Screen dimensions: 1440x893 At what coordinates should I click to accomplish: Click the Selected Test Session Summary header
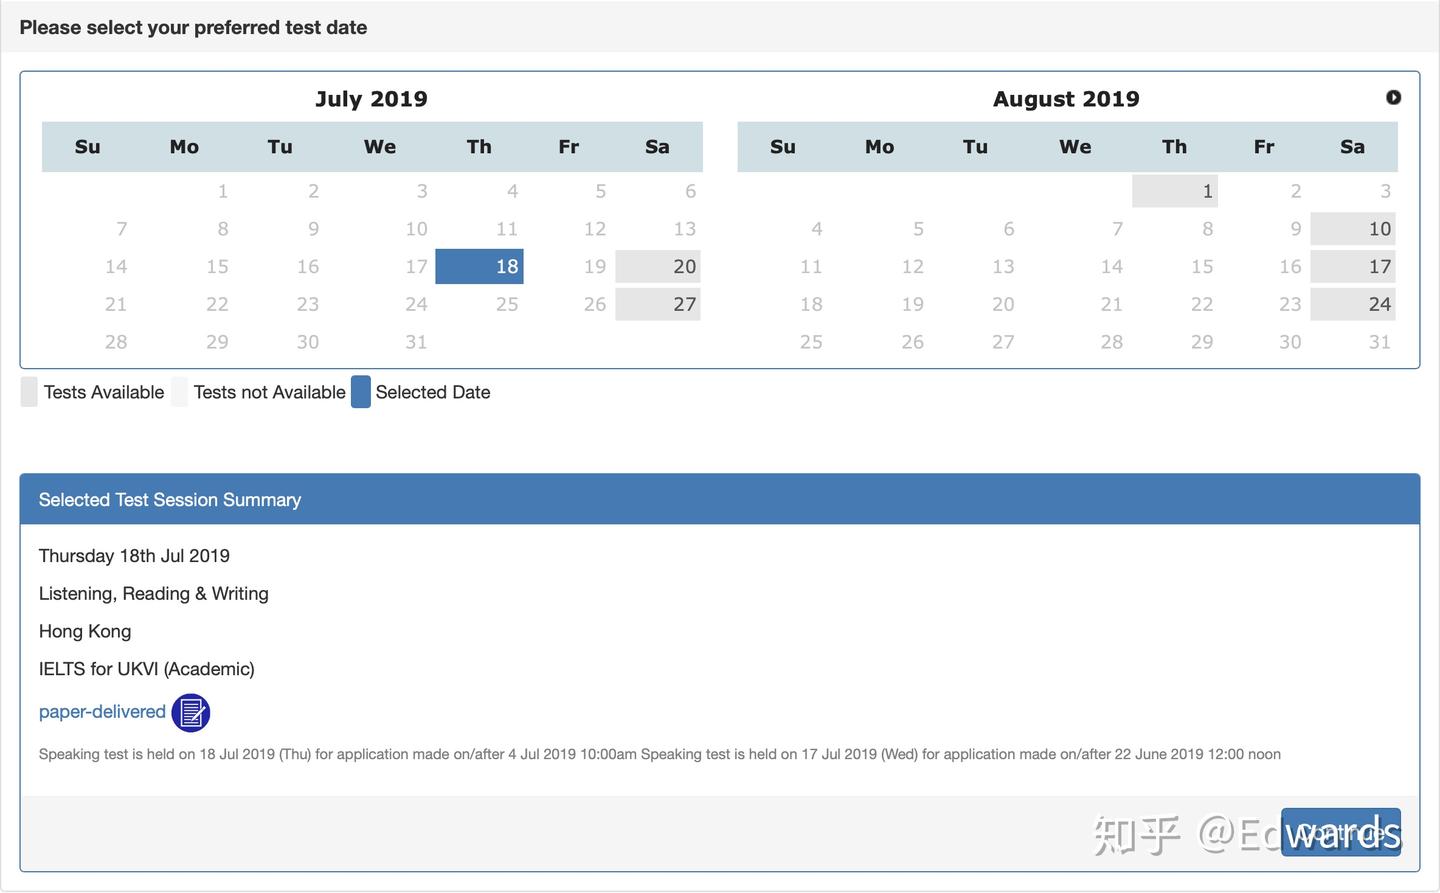pyautogui.click(x=169, y=499)
